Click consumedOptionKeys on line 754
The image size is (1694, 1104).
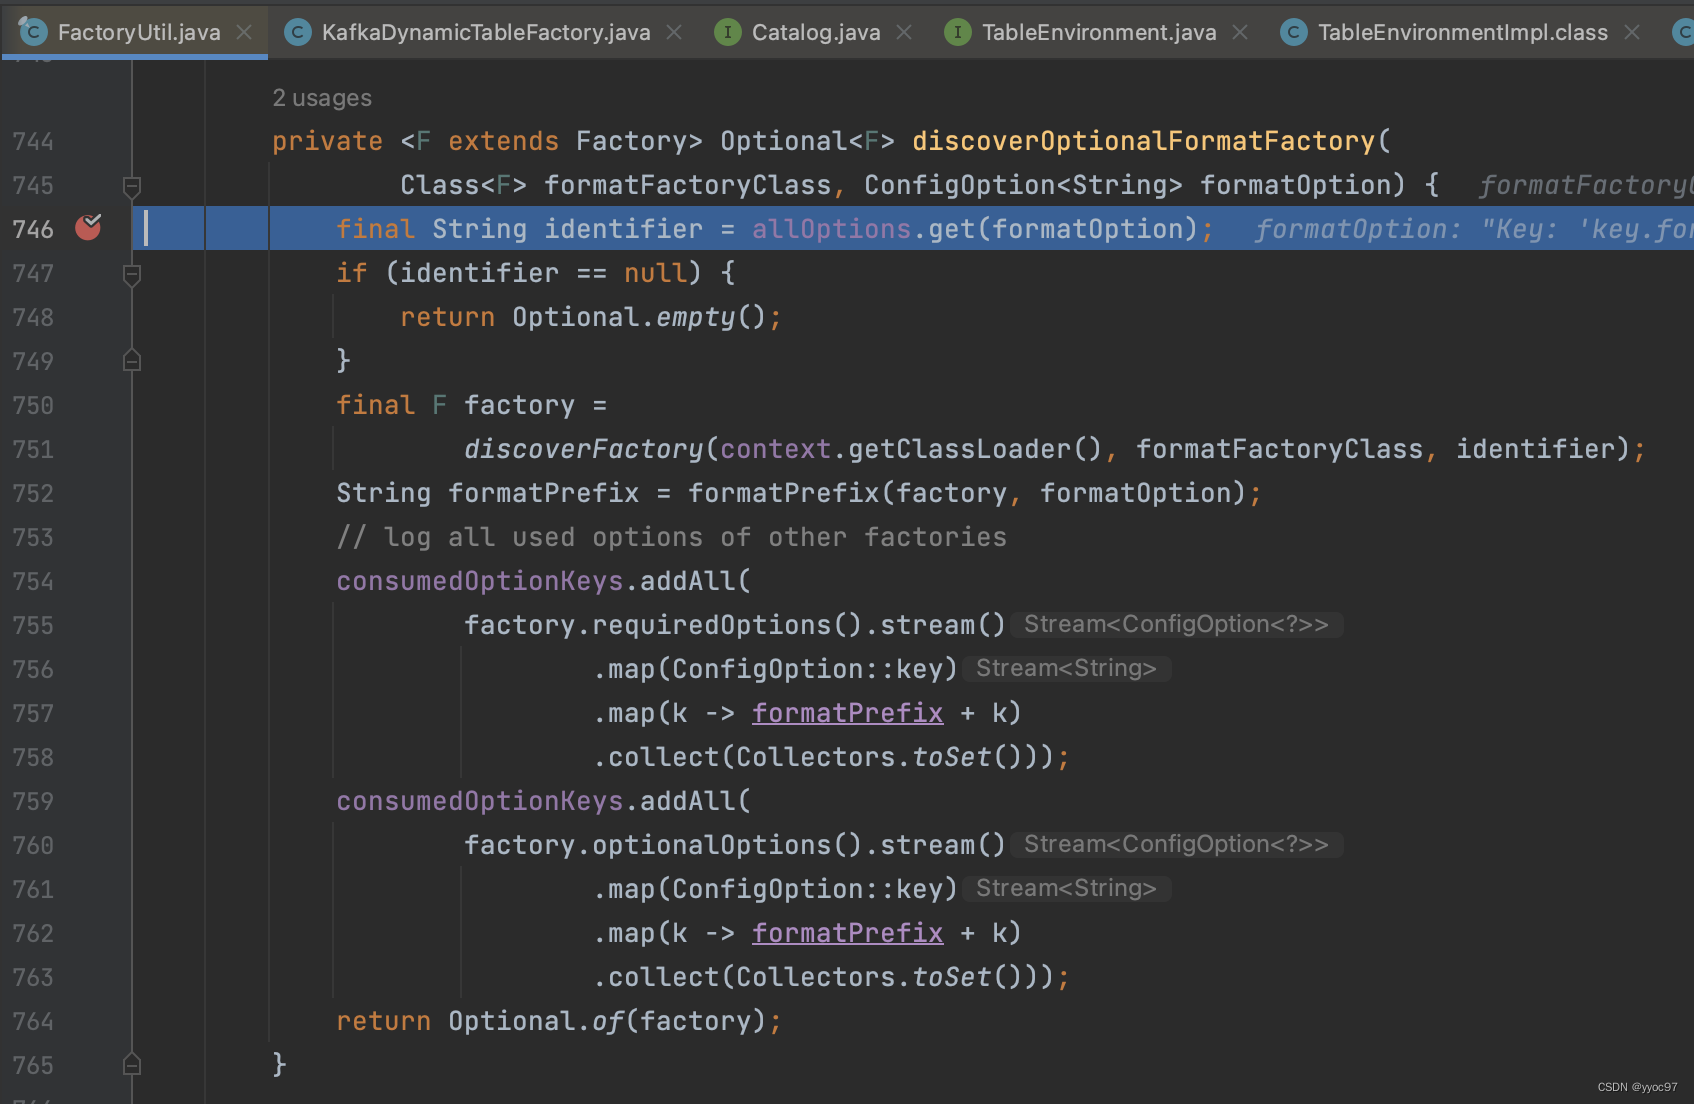pos(479,581)
